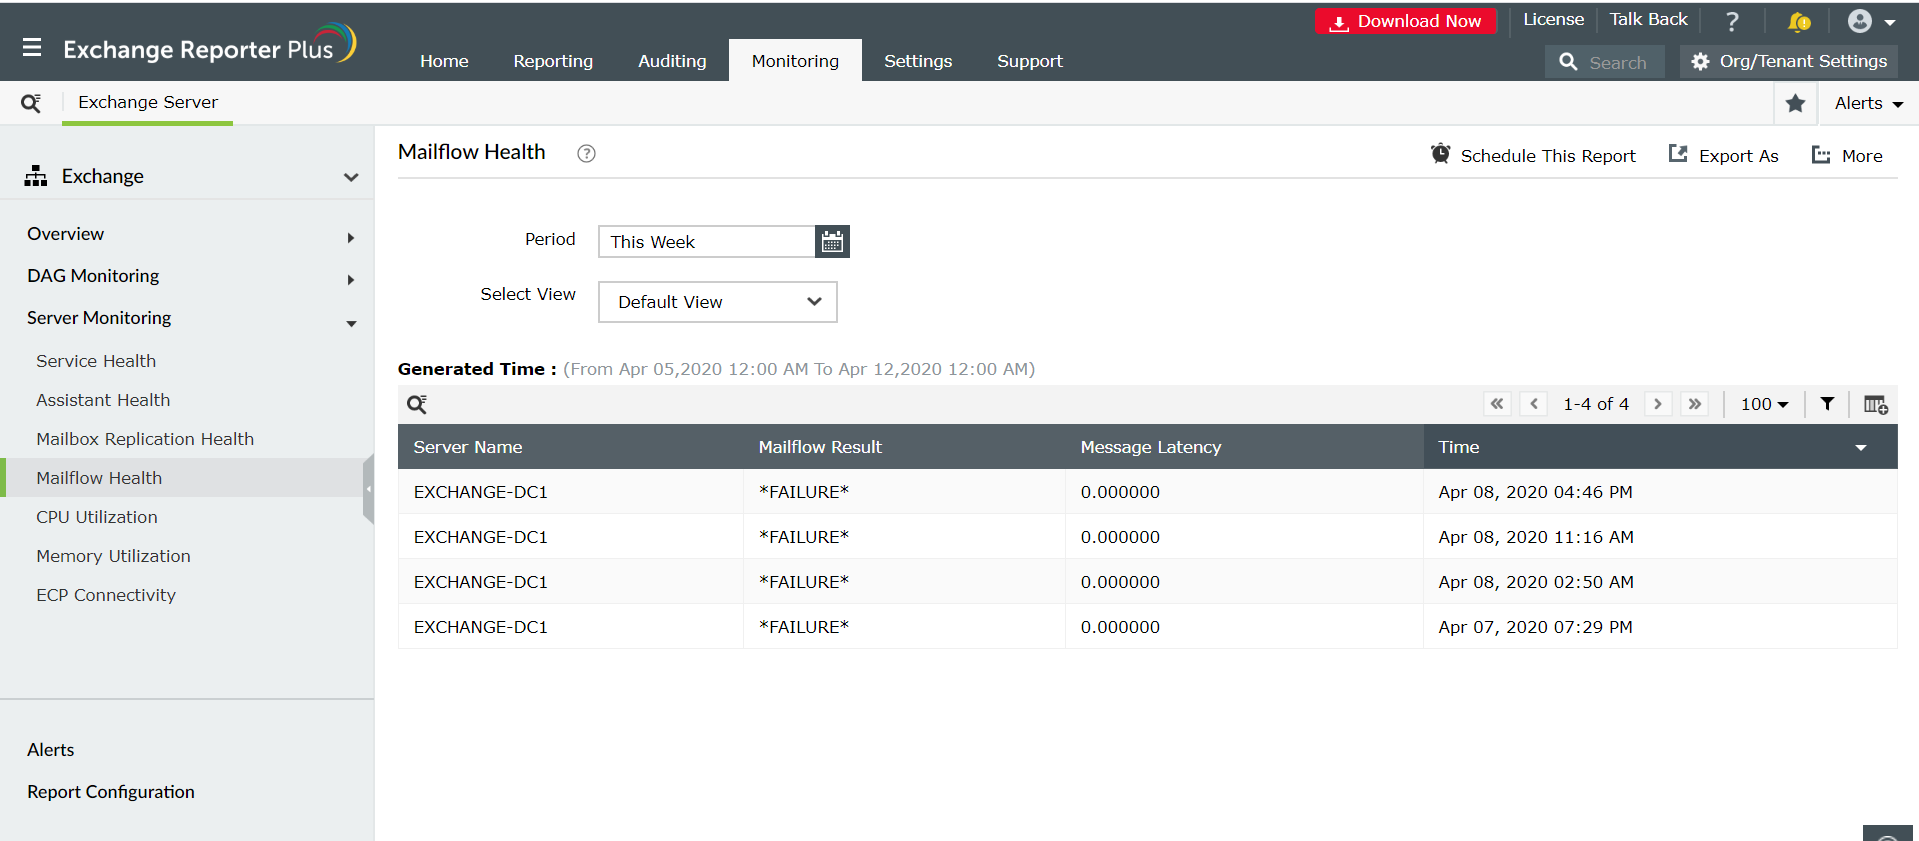The image size is (1919, 841).
Task: Open the Period calendar picker icon
Action: pos(832,241)
